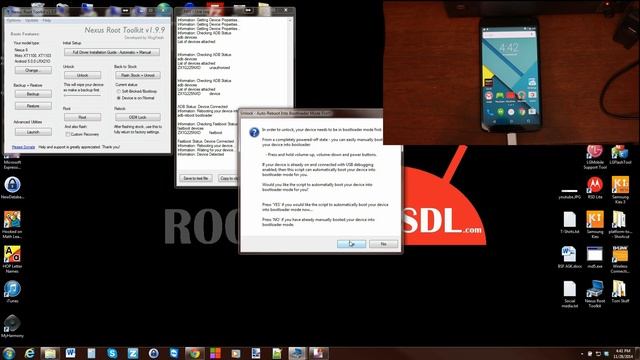Select the D-Link Wireless Connection desktop icon

620,260
